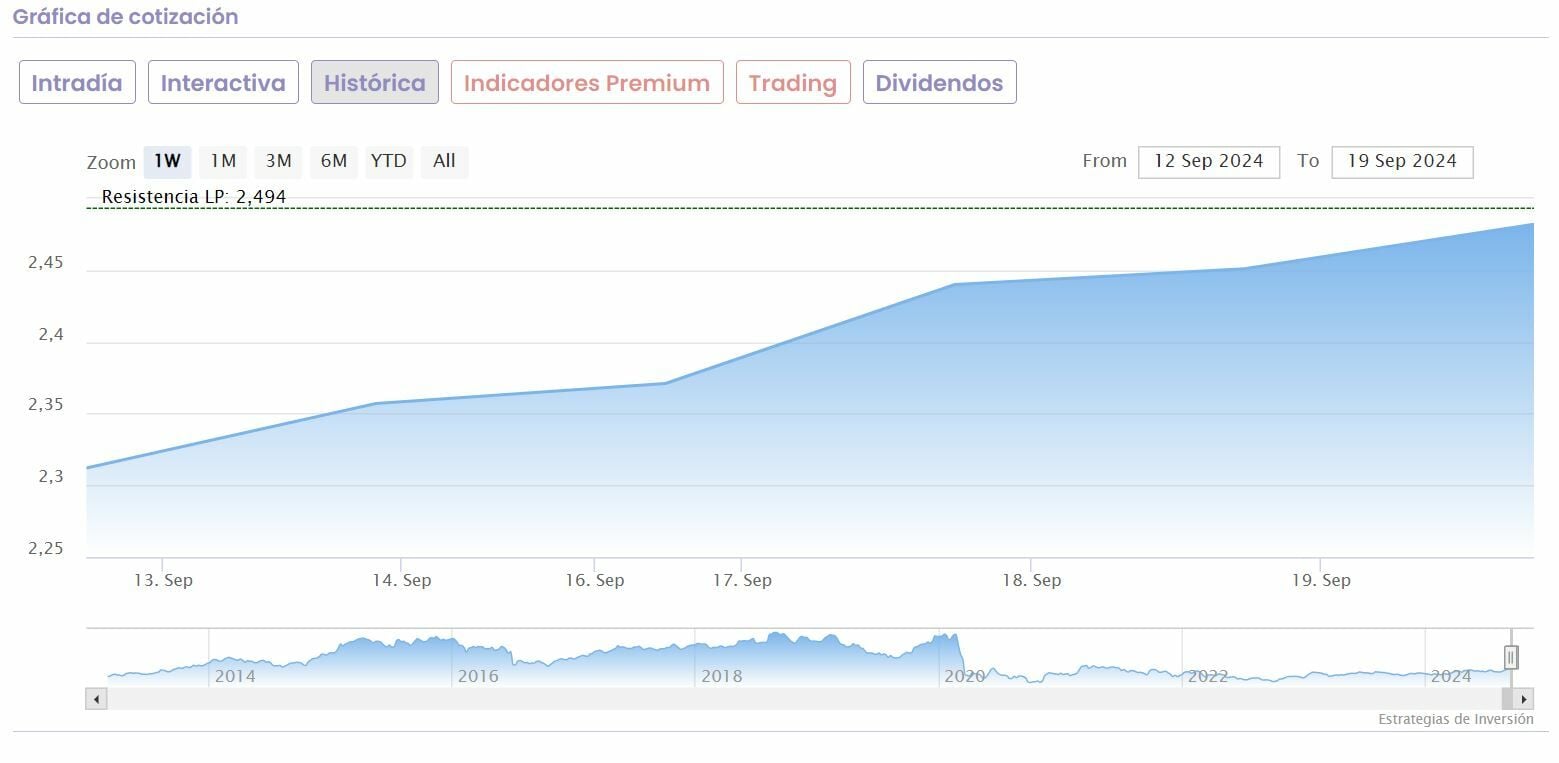The image size is (1559, 763).
Task: Zoom chart to All data
Action: [x=444, y=161]
